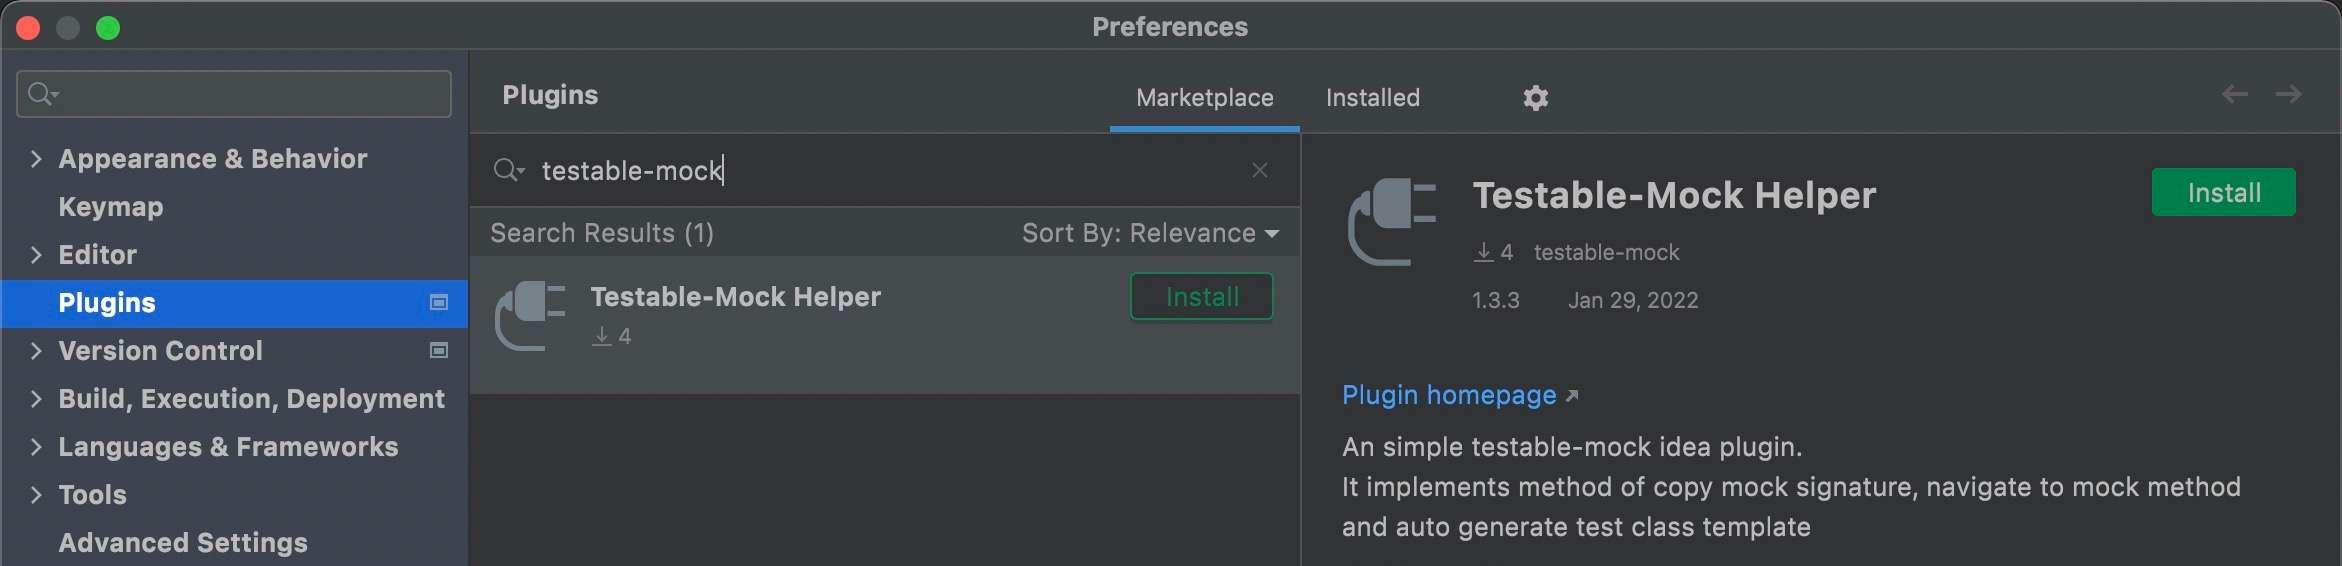Viewport: 2342px width, 566px height.
Task: Open the plugins gear settings icon
Action: tap(1535, 97)
